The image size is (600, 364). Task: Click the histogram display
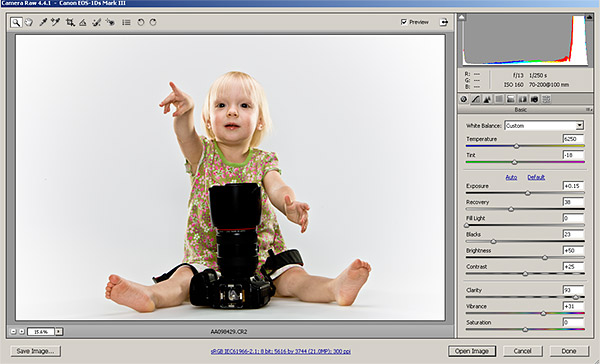(x=525, y=40)
